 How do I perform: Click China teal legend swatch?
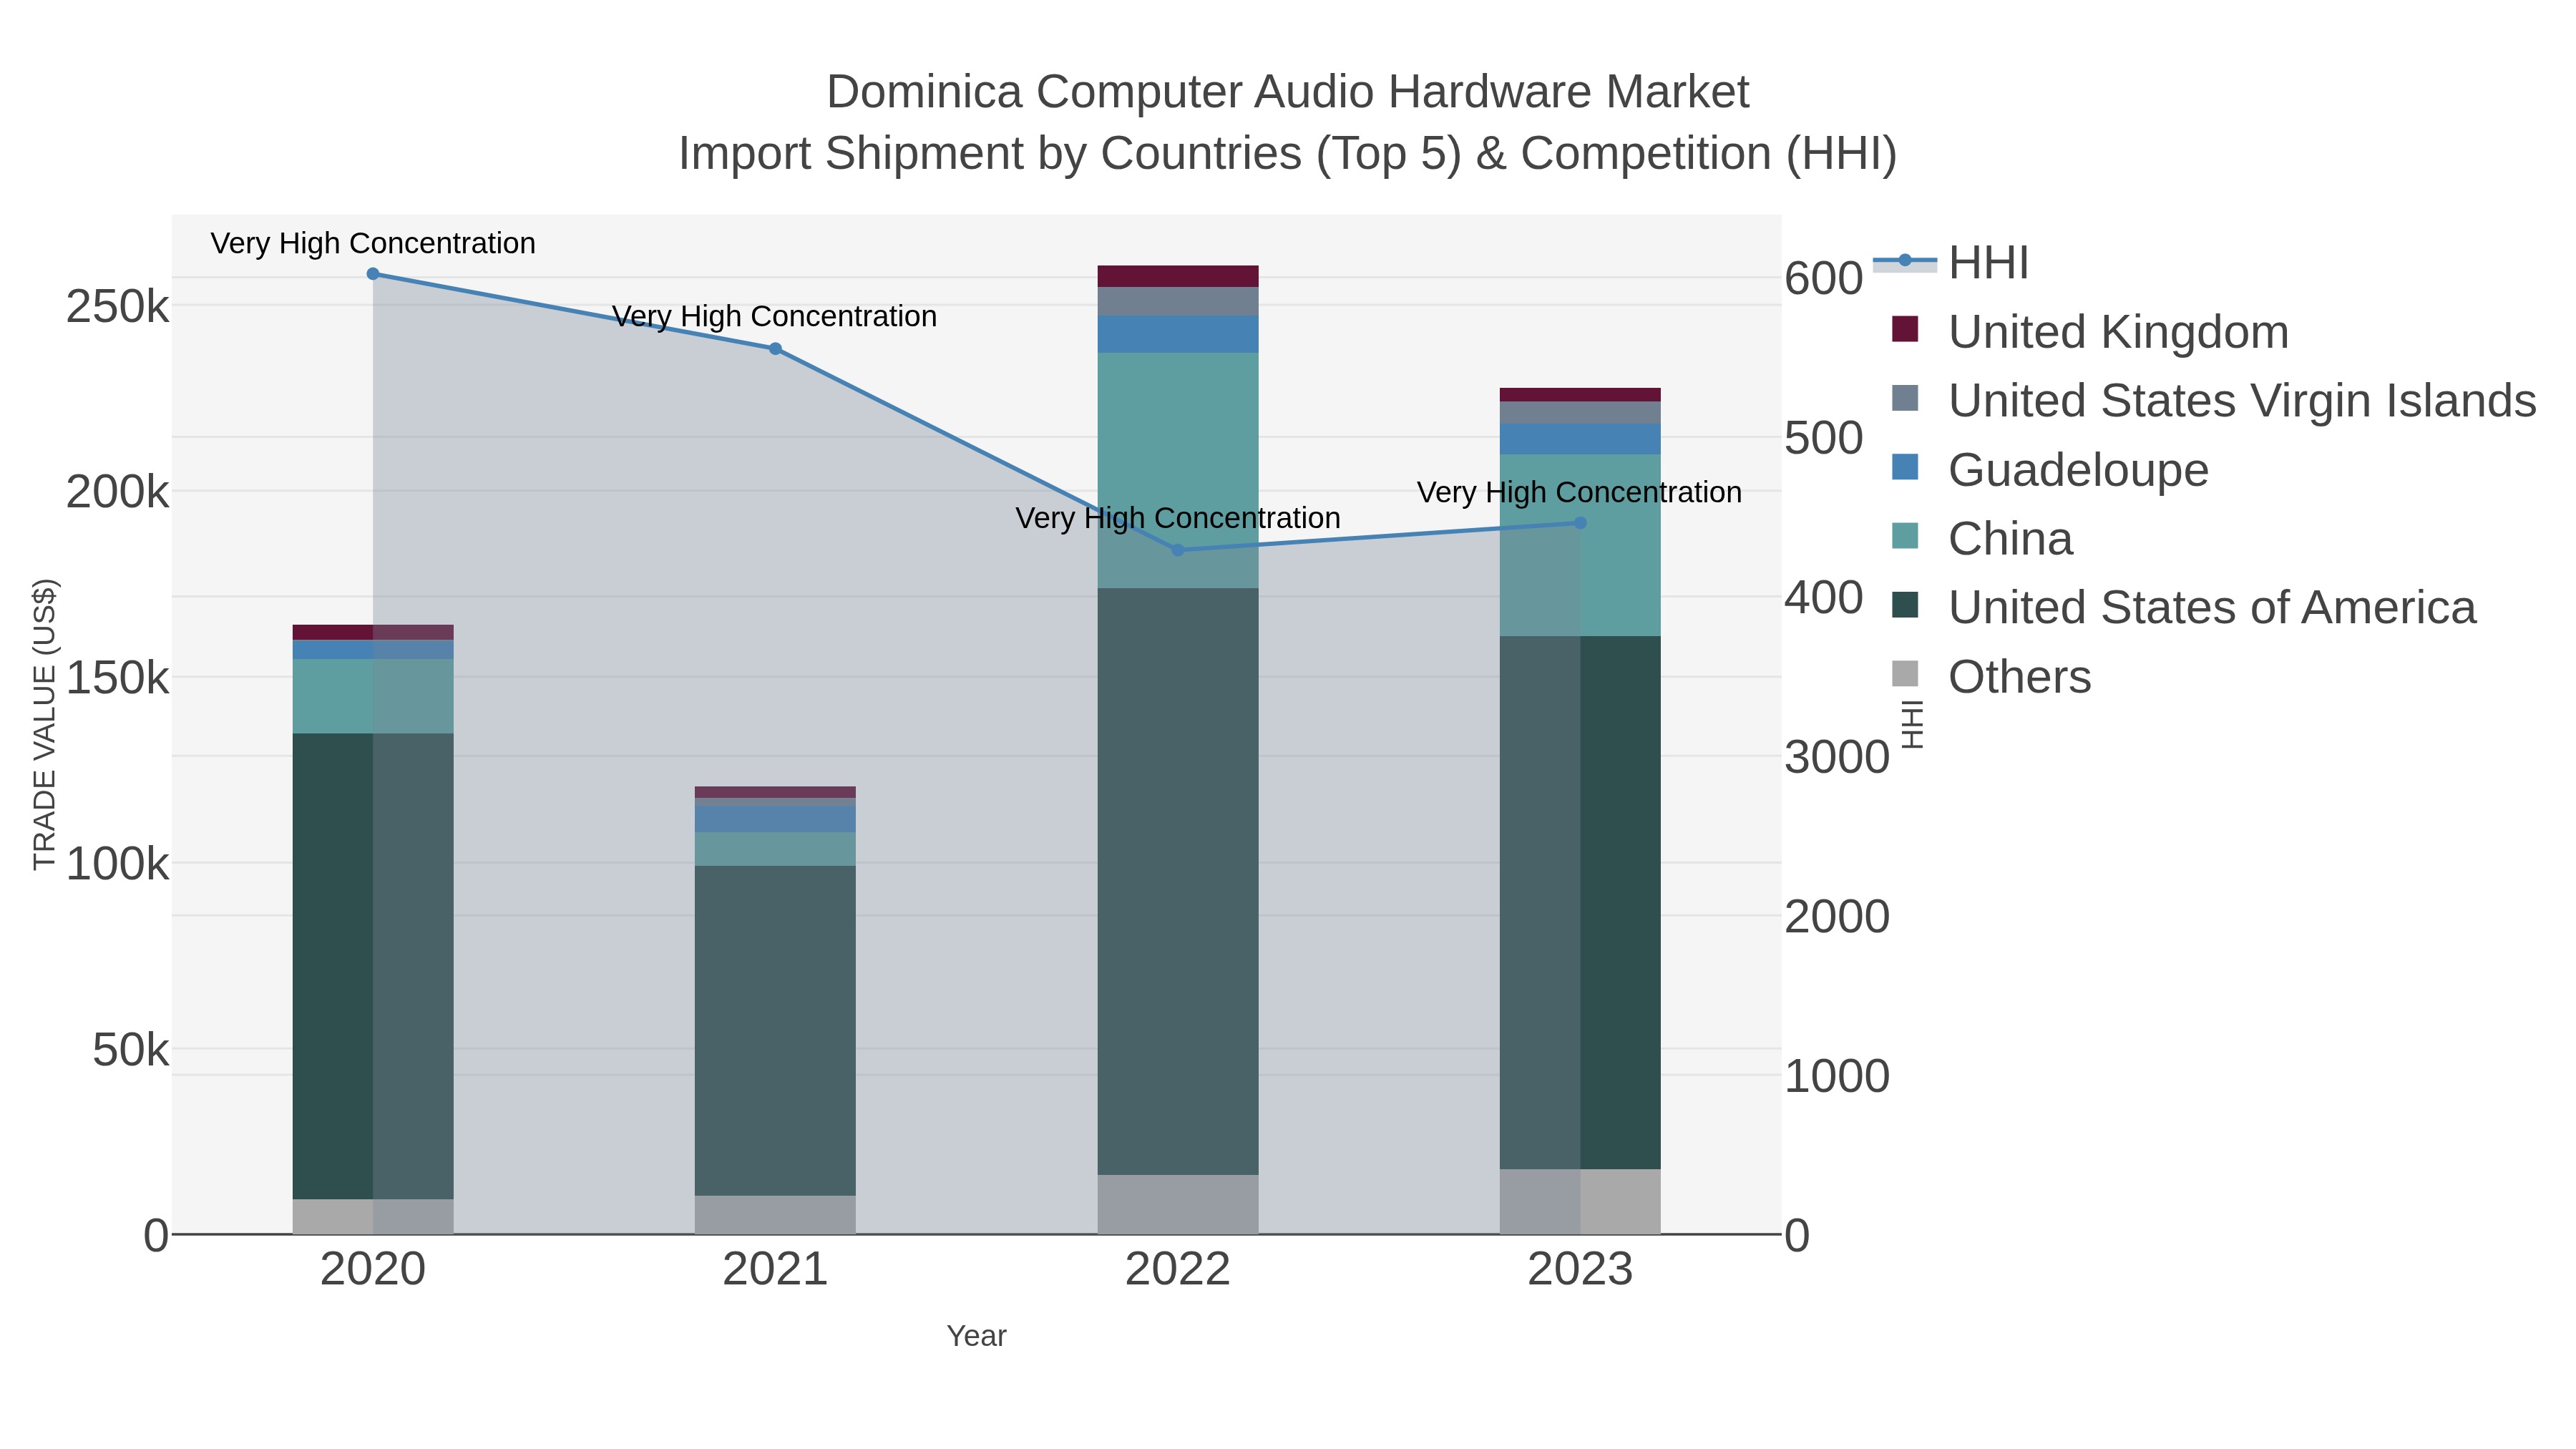point(1905,536)
